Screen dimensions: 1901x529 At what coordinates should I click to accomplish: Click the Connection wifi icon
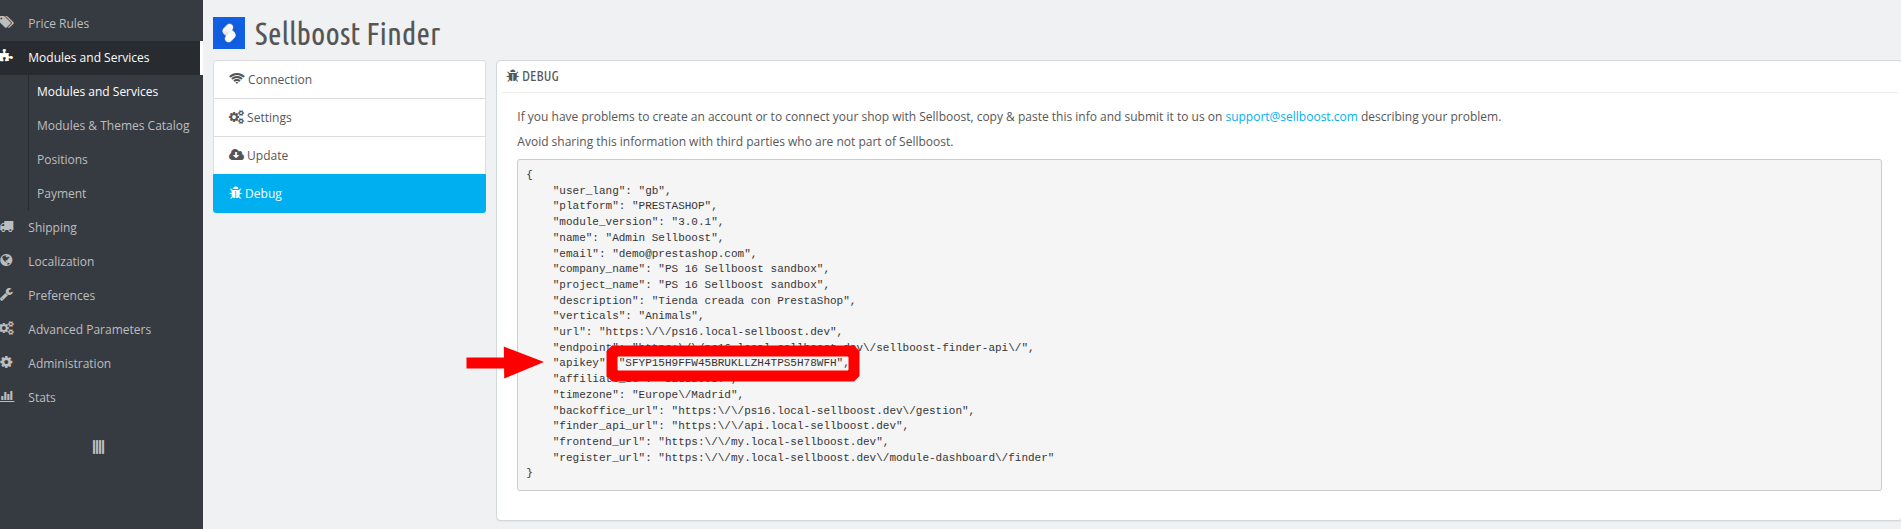coord(237,78)
